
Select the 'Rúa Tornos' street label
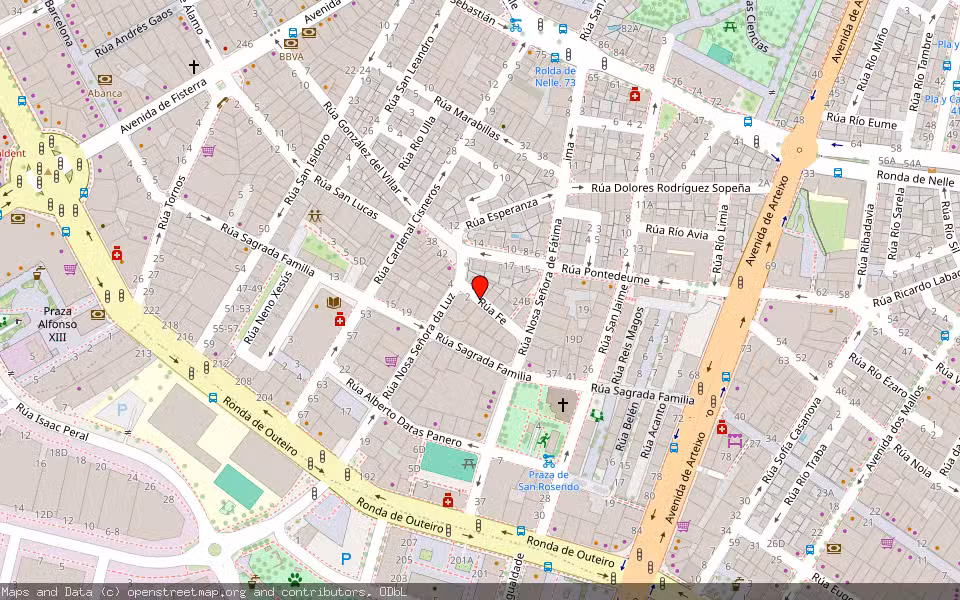[x=171, y=203]
